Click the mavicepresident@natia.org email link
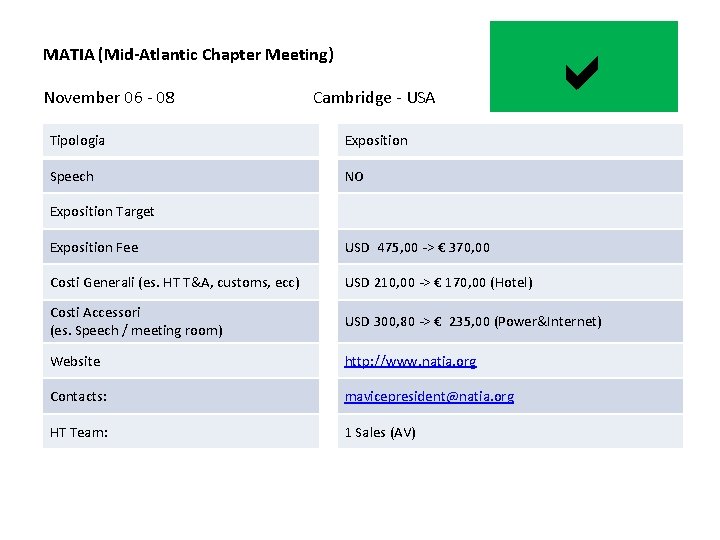Viewport: 720px width, 540px height. point(429,396)
